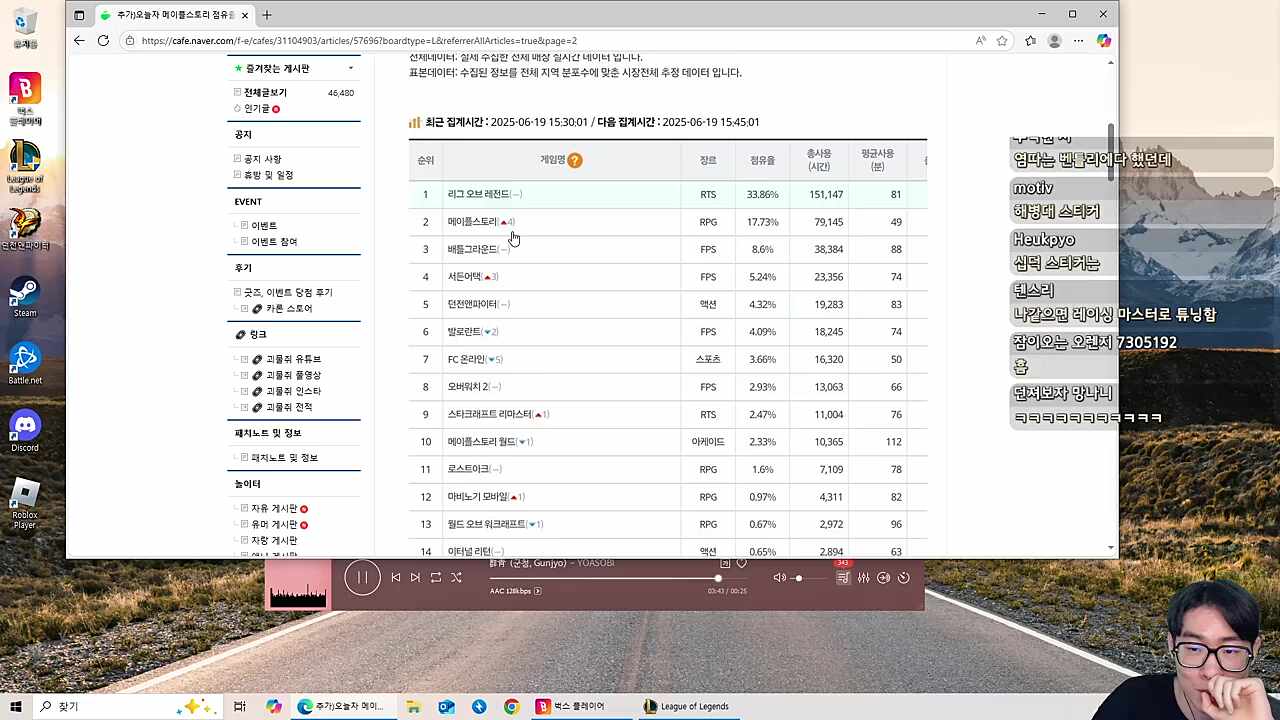Pause the music in the player bar
Viewport: 1280px width, 720px height.
[362, 577]
